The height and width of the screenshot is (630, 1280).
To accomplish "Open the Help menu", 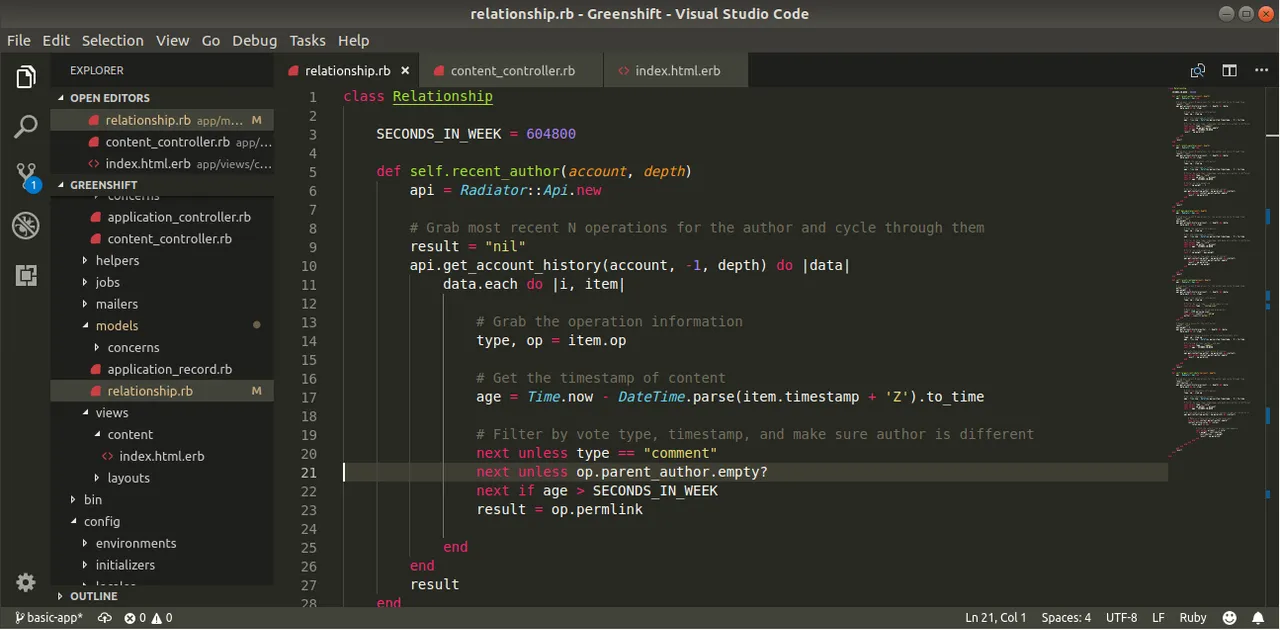I will [x=353, y=40].
